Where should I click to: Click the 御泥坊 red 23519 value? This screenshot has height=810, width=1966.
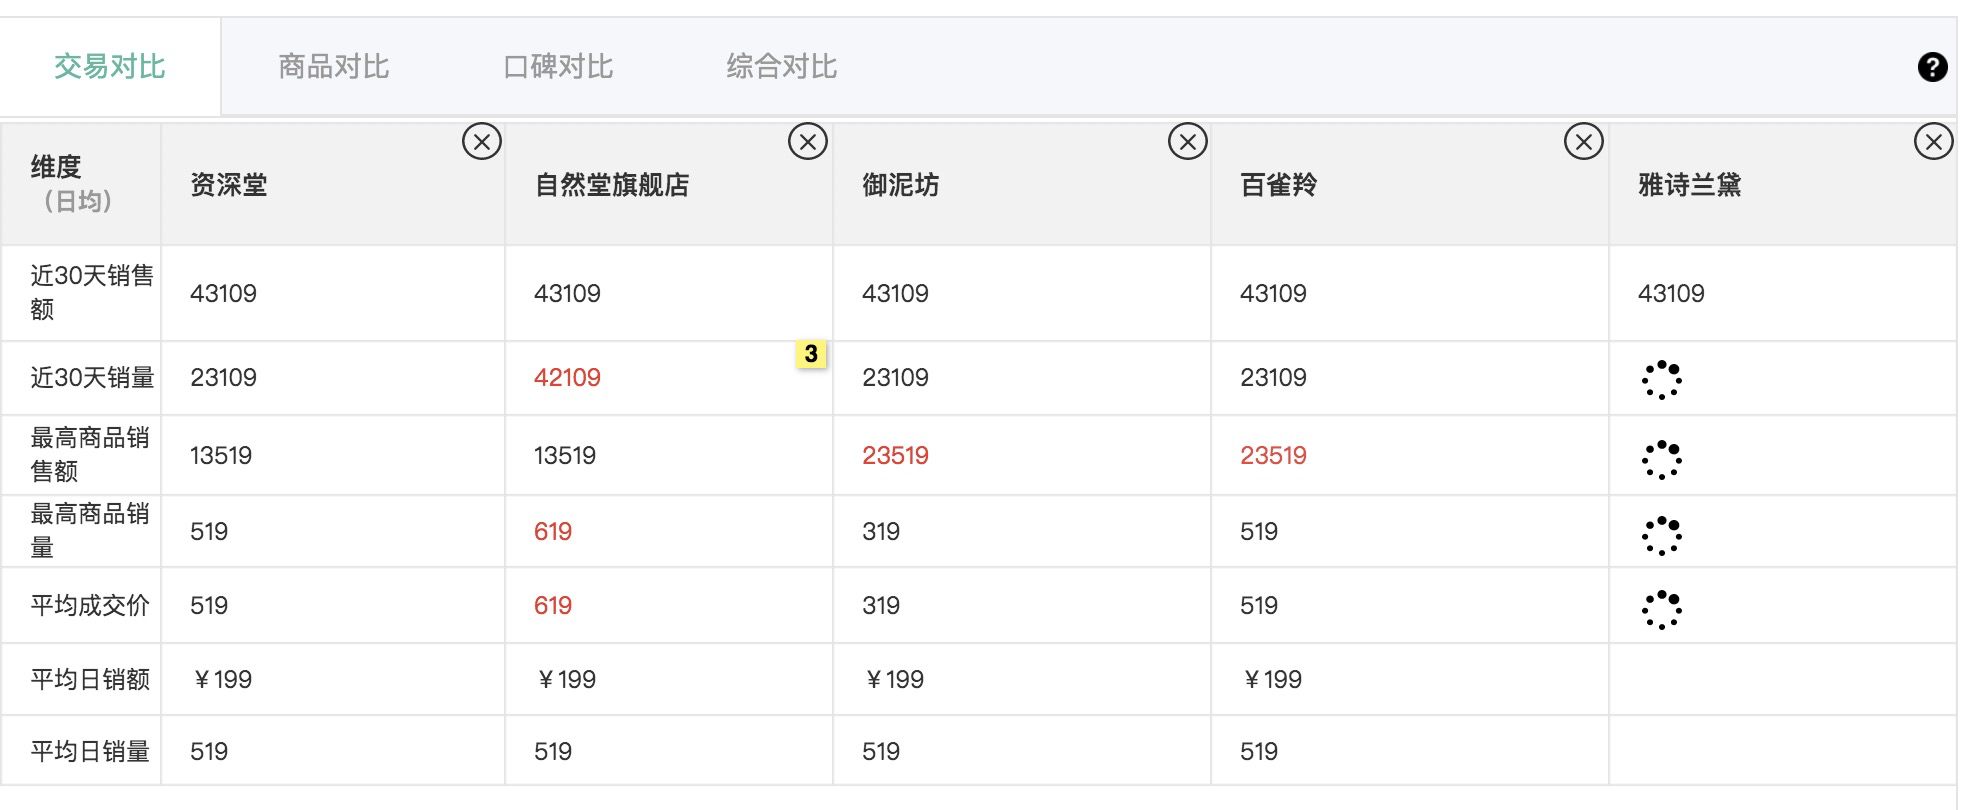coord(895,456)
